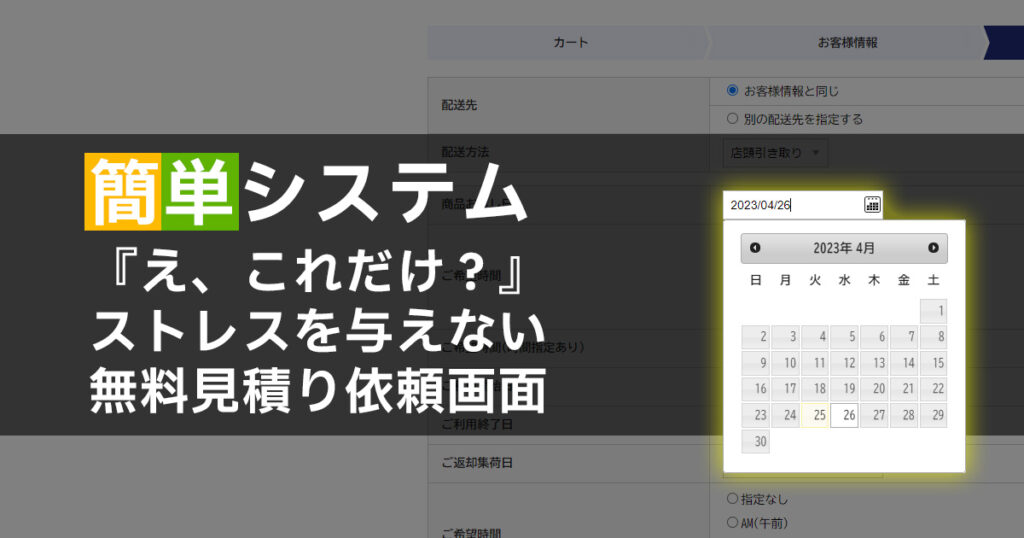Click the 日 weekday header in calendar
The height and width of the screenshot is (538, 1024).
[756, 280]
